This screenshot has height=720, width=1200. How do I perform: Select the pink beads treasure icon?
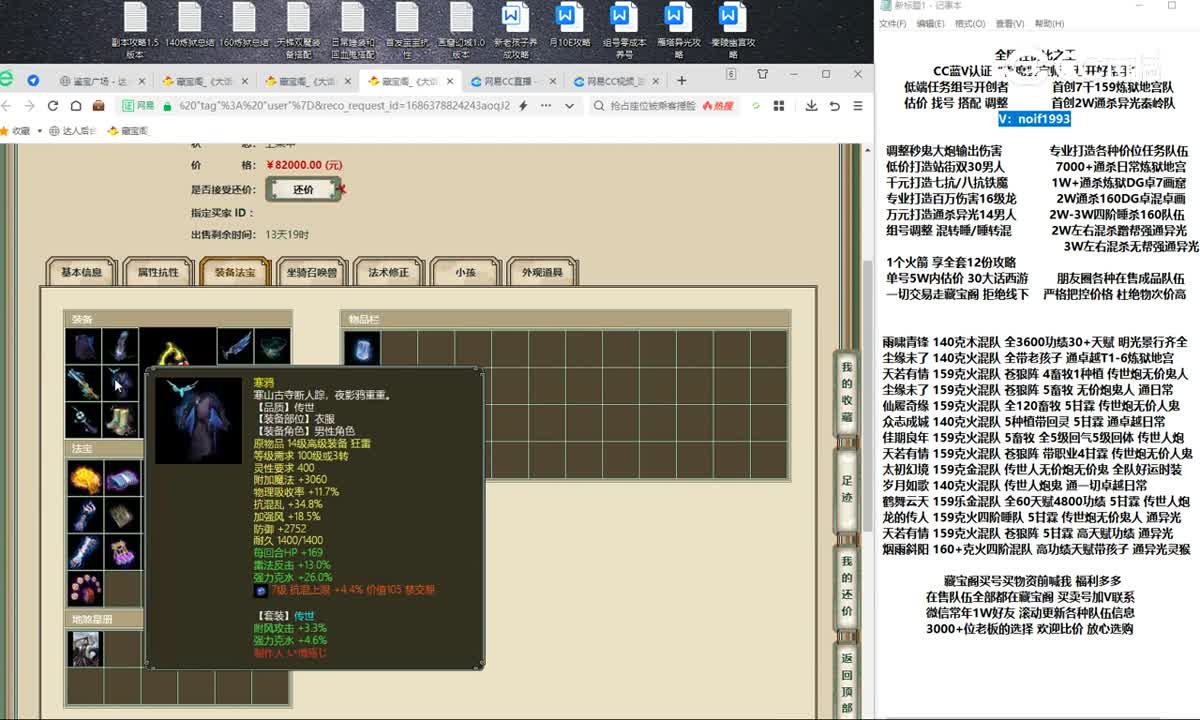point(84,588)
